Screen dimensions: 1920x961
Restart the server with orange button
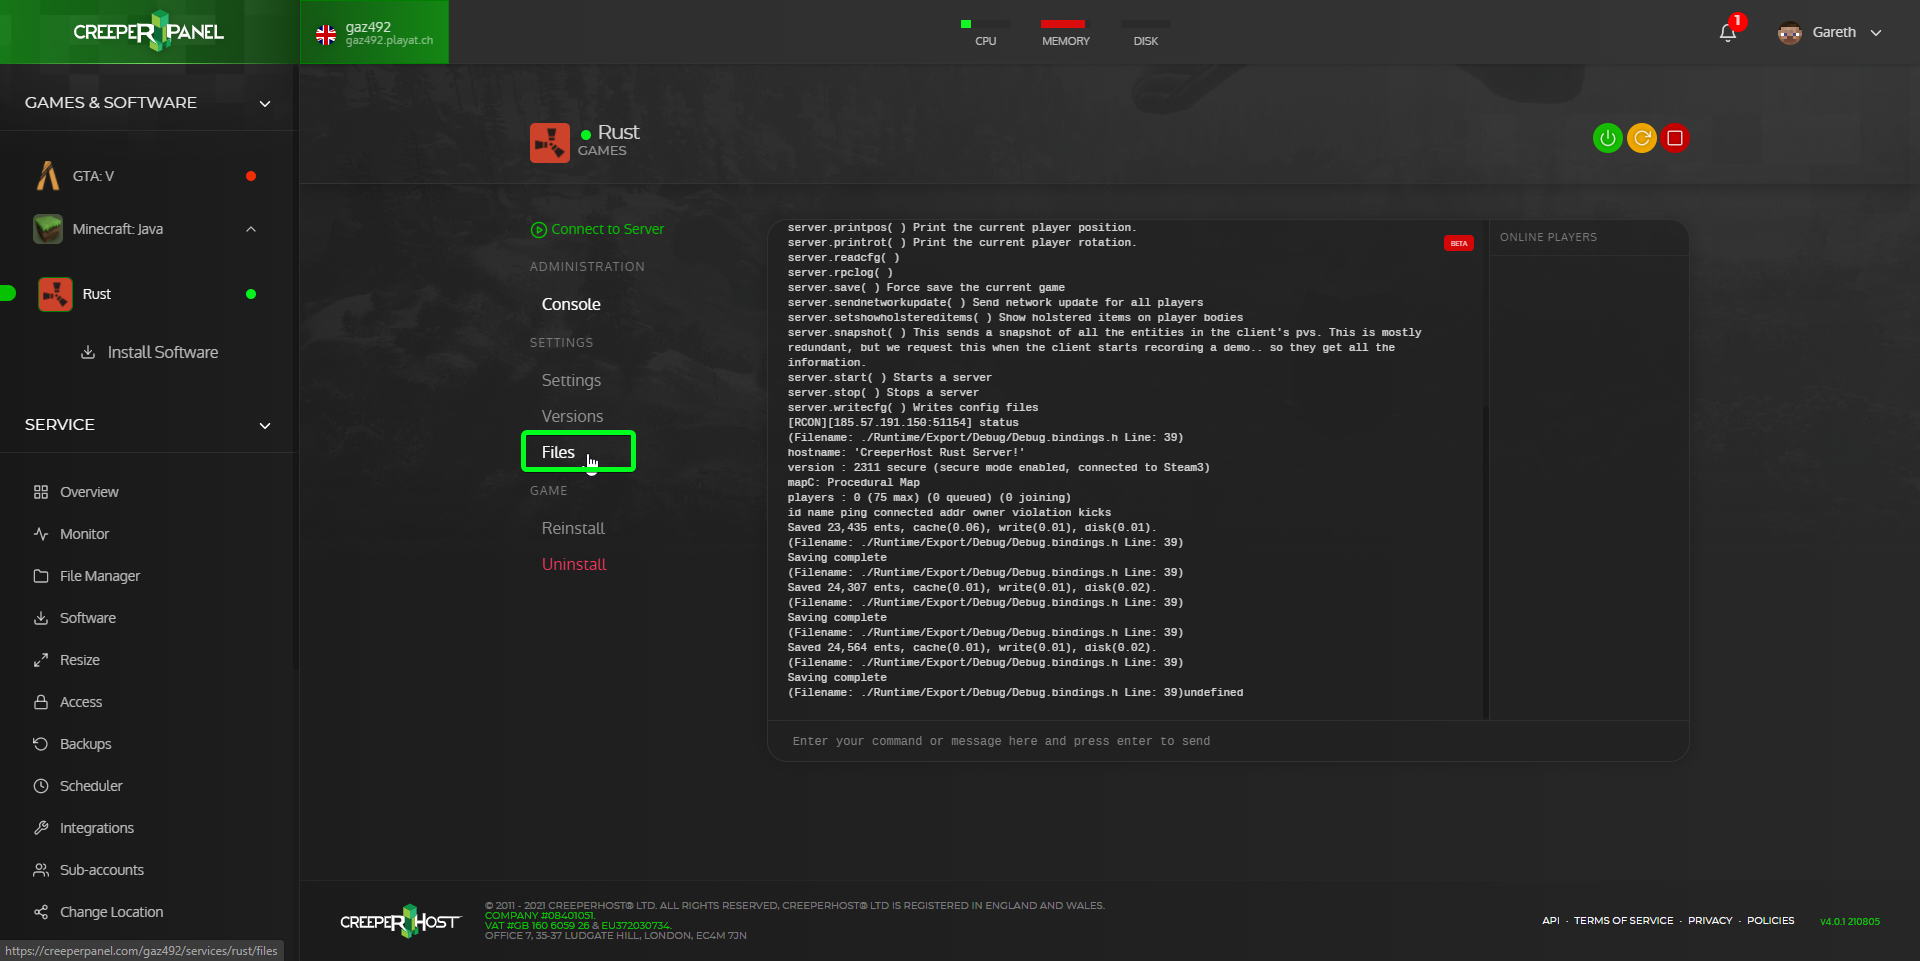[1641, 138]
